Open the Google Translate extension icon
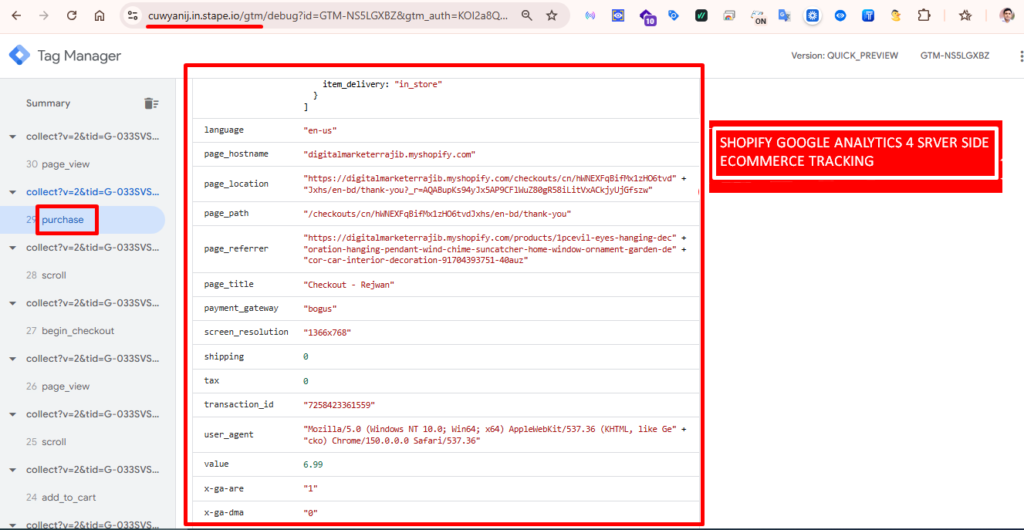The height and width of the screenshot is (530, 1024). 785,16
